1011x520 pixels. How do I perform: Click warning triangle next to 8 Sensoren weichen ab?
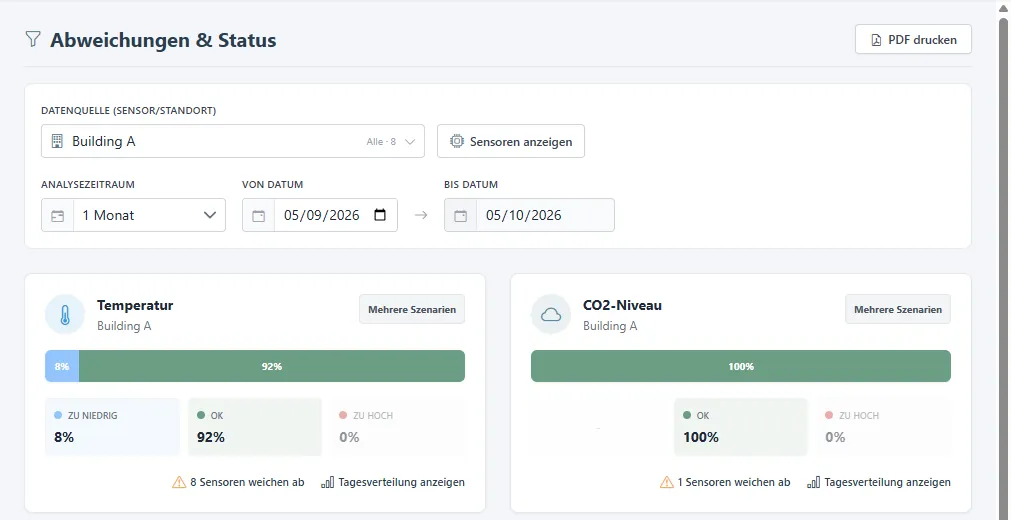pyautogui.click(x=179, y=482)
